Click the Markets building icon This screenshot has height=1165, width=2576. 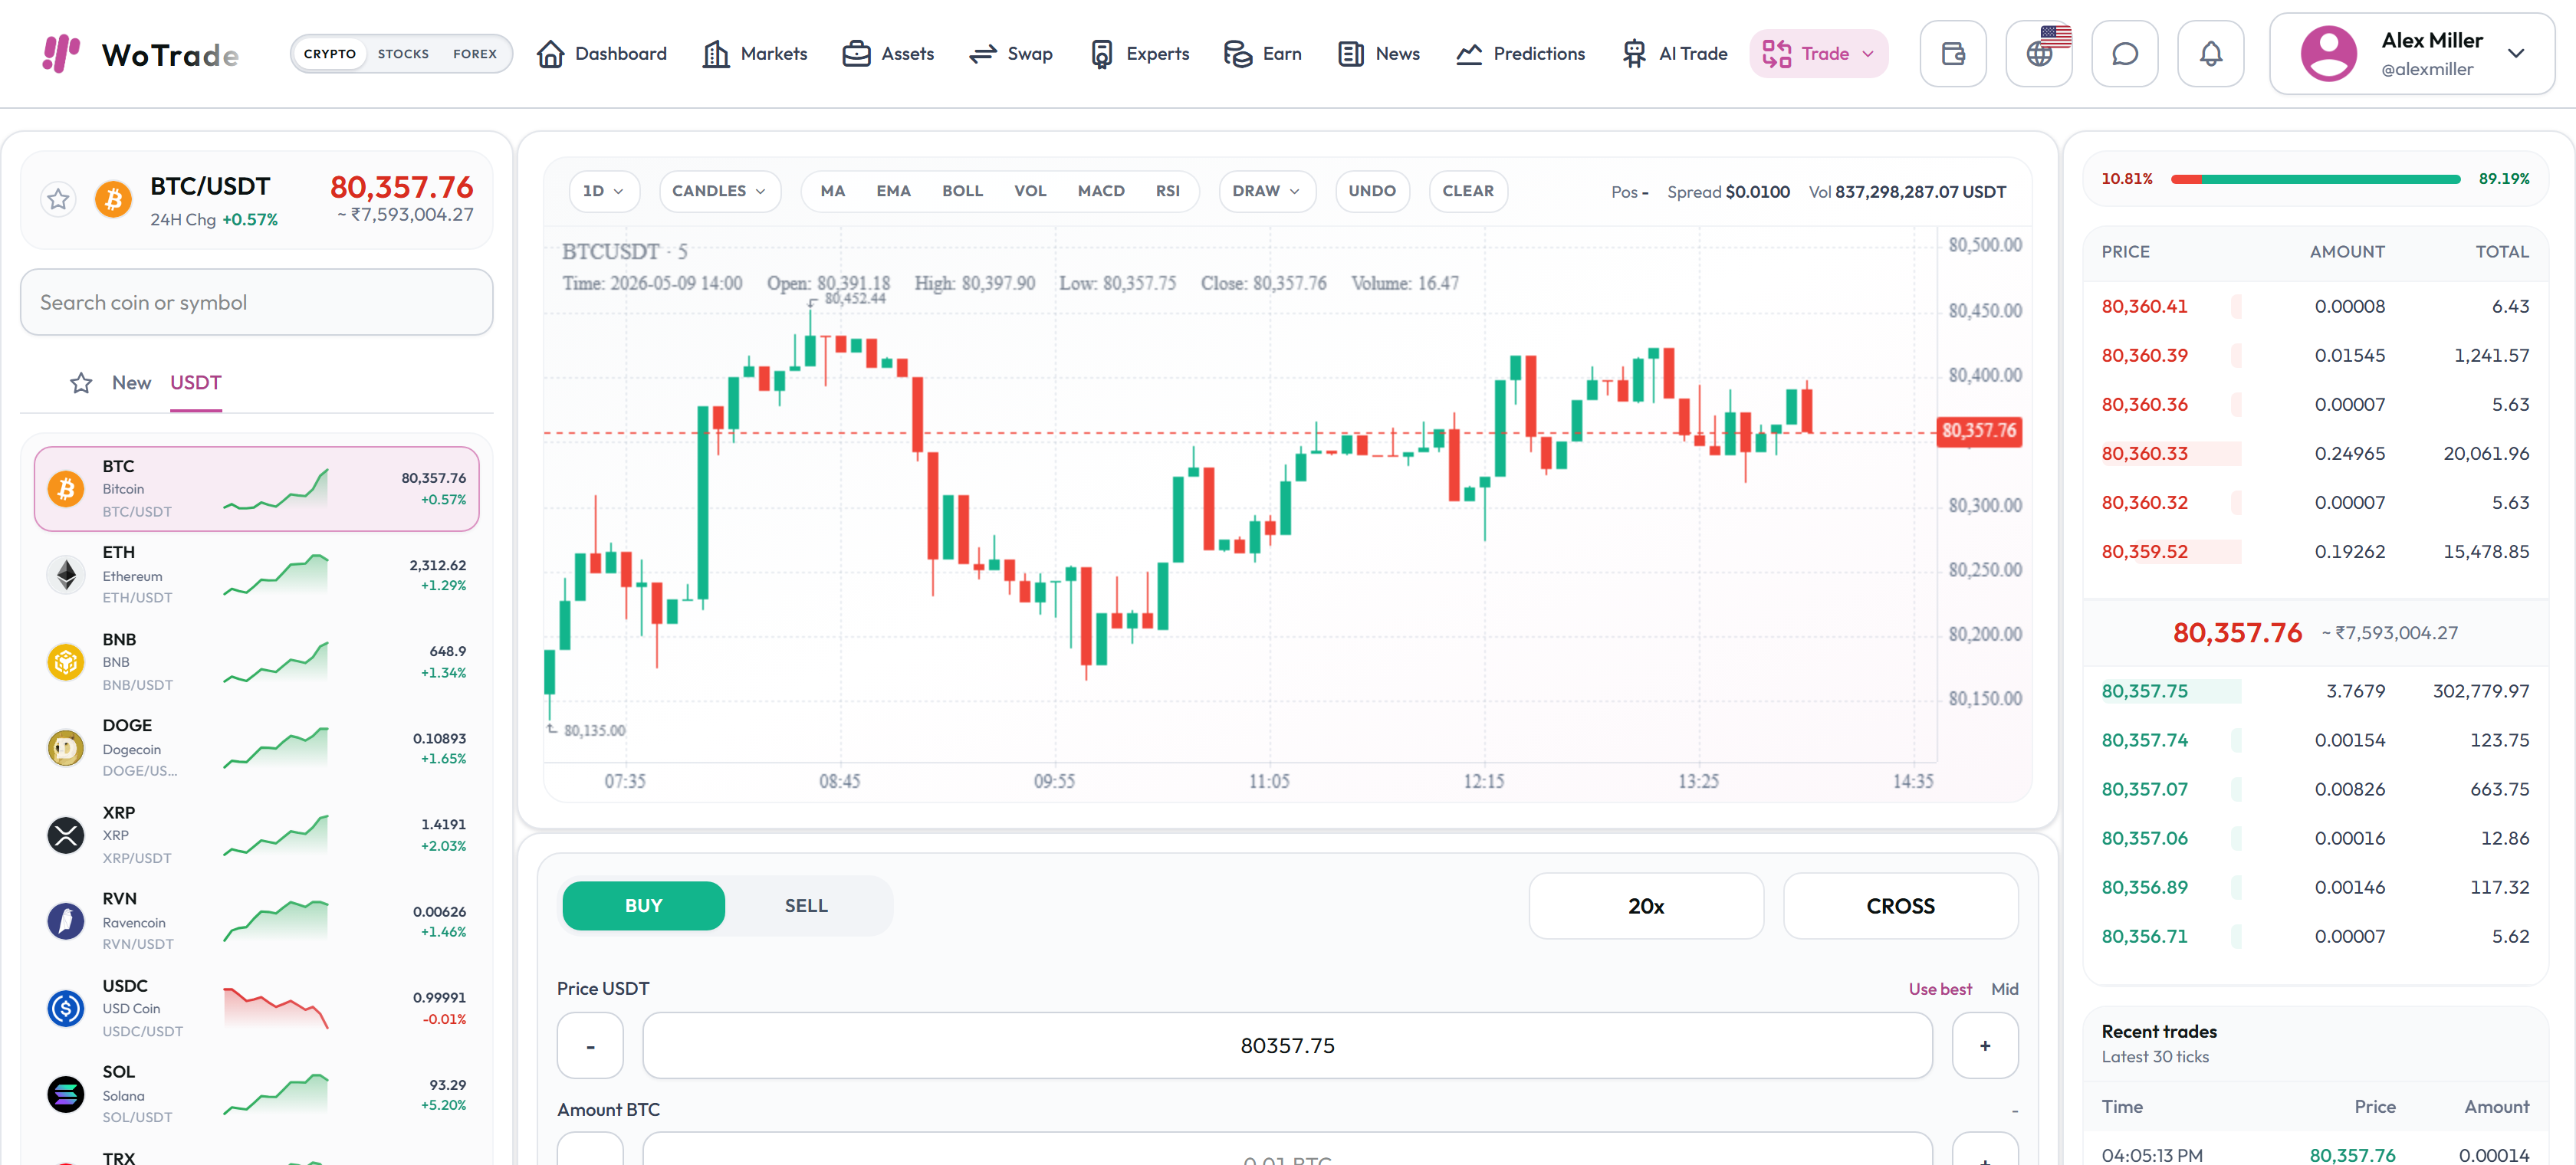pos(716,54)
